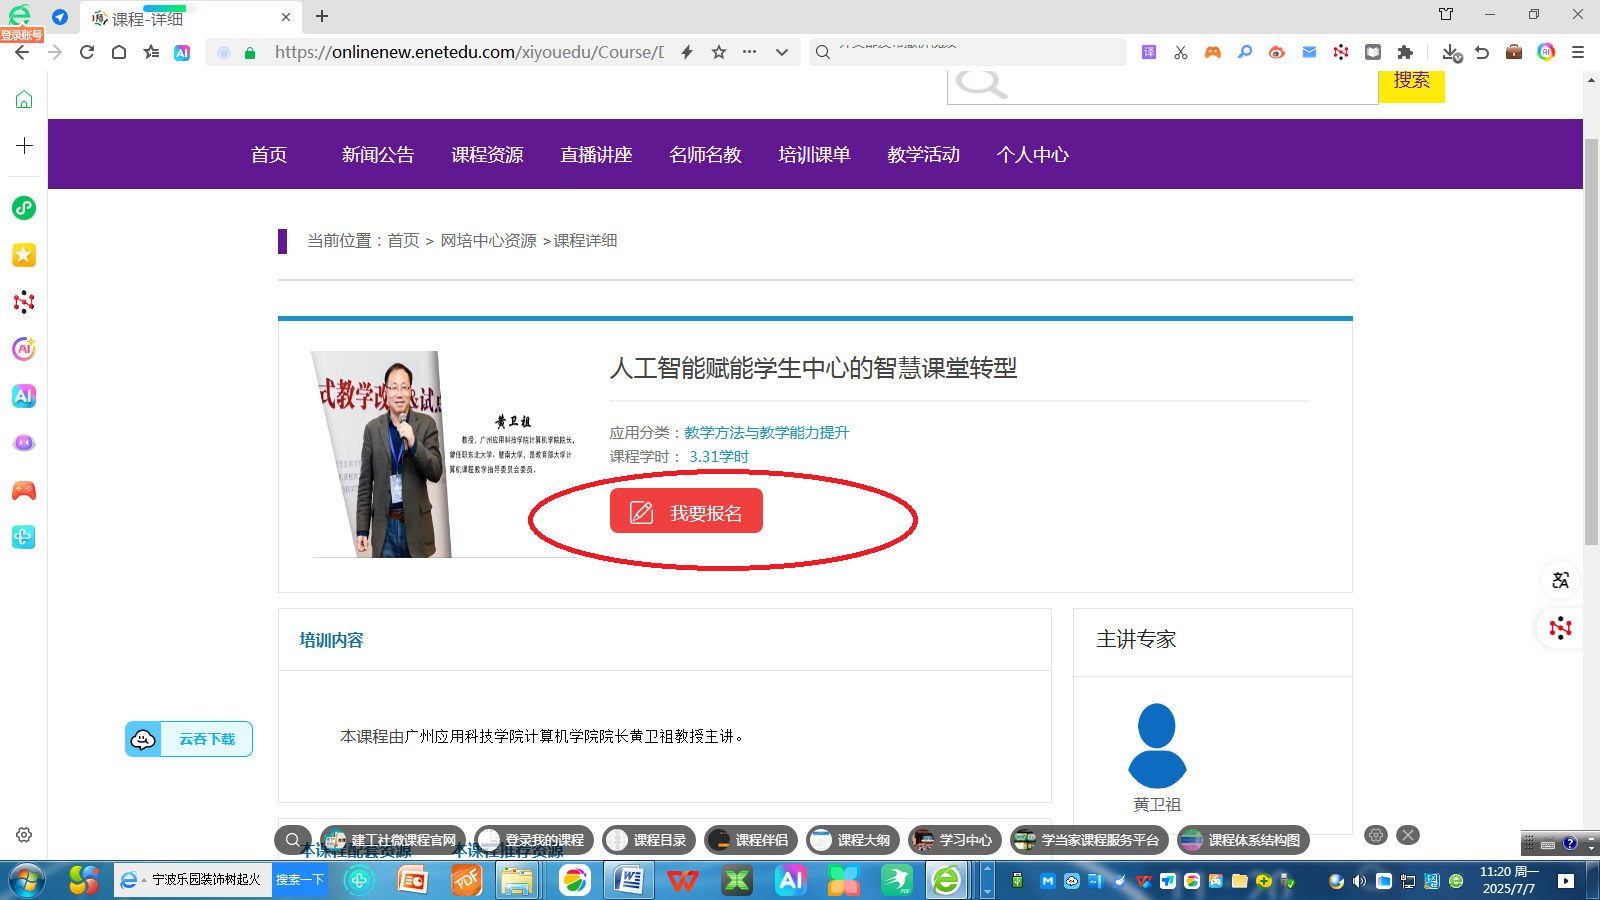This screenshot has width=1600, height=900.
Task: Expand the address bar dropdown arrow
Action: coord(782,52)
